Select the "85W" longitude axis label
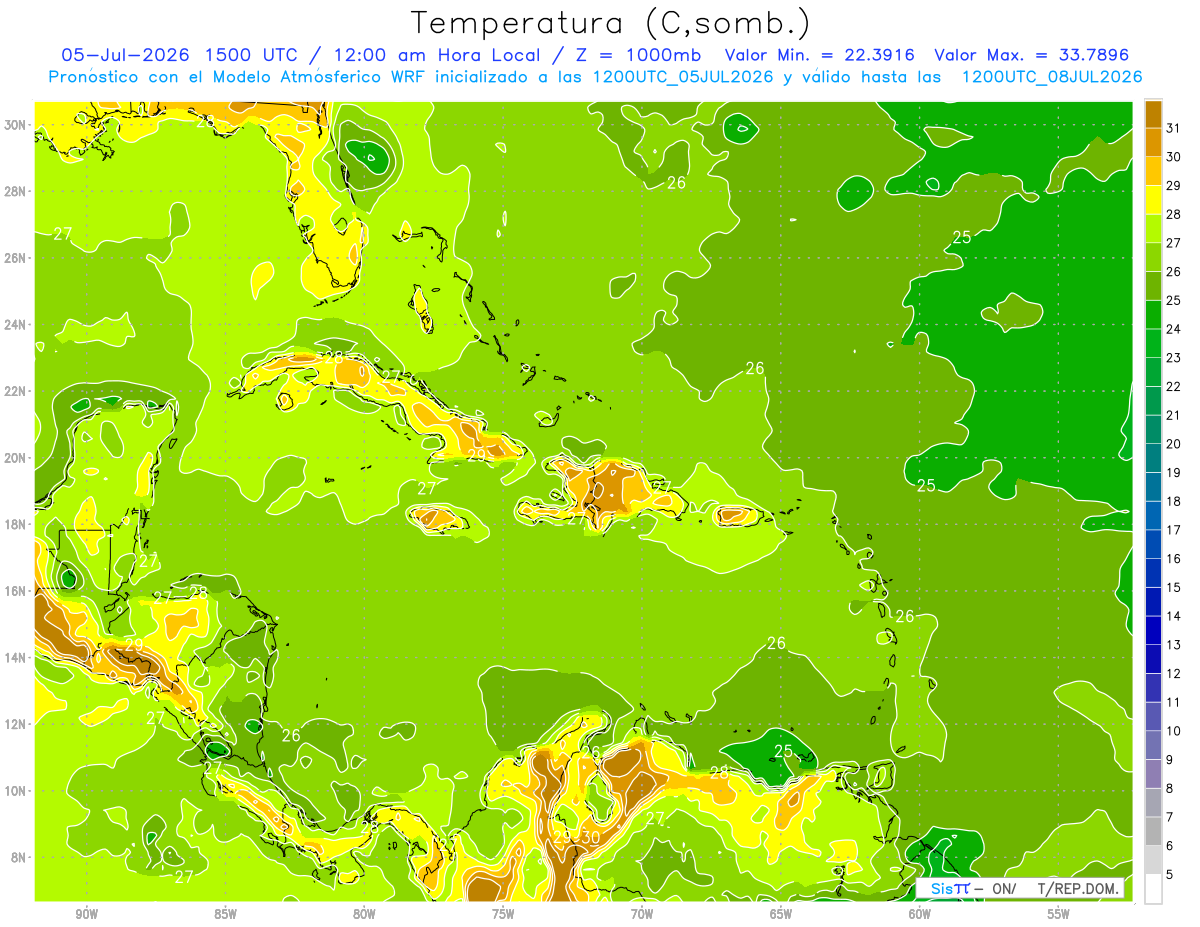The height and width of the screenshot is (927, 1200). pyautogui.click(x=226, y=914)
